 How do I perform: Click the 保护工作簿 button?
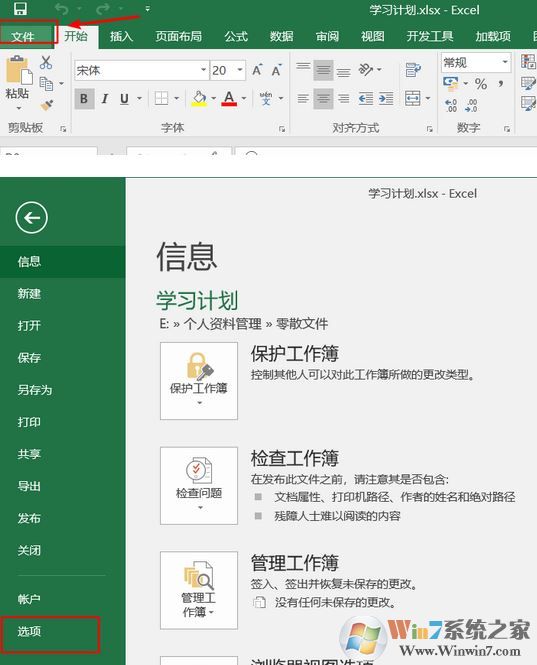(x=199, y=381)
